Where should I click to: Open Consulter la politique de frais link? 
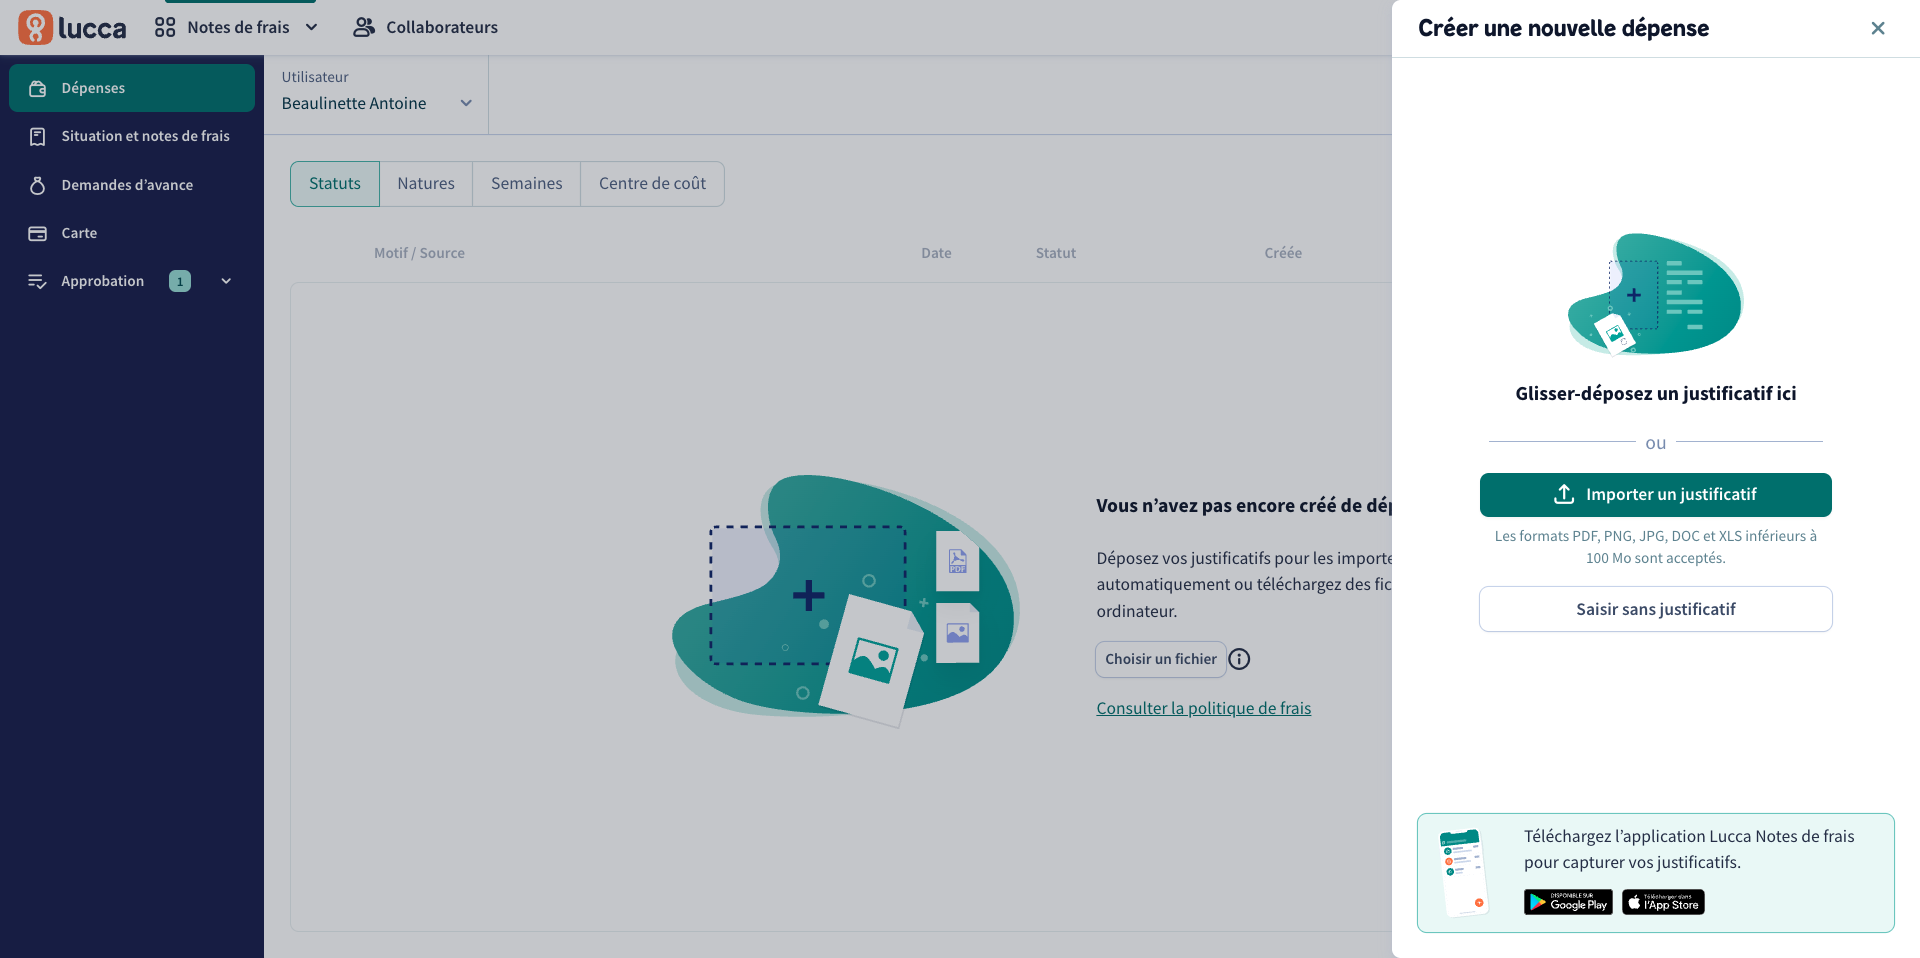[1203, 708]
